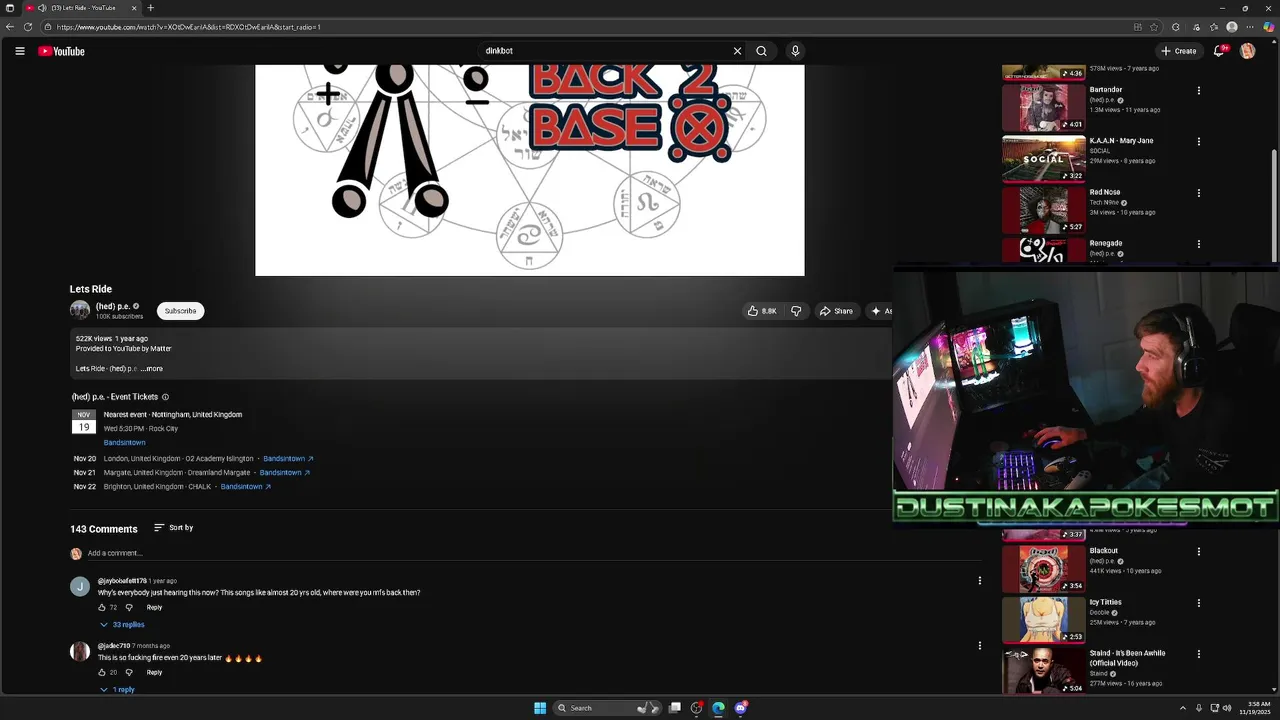Screen dimensions: 1280x720
Task: Open YouTube account avatar menu
Action: 1247,51
